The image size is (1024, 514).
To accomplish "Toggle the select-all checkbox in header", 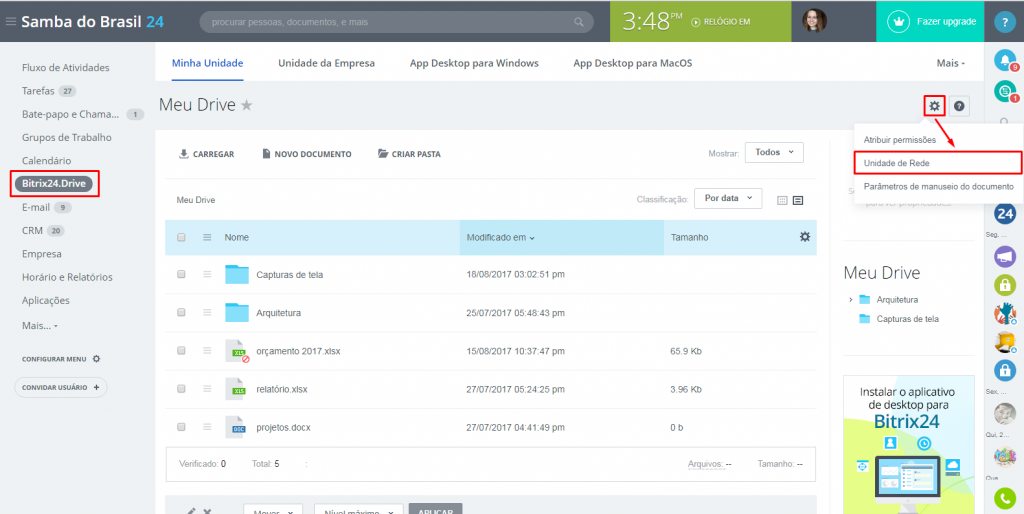I will tap(182, 237).
